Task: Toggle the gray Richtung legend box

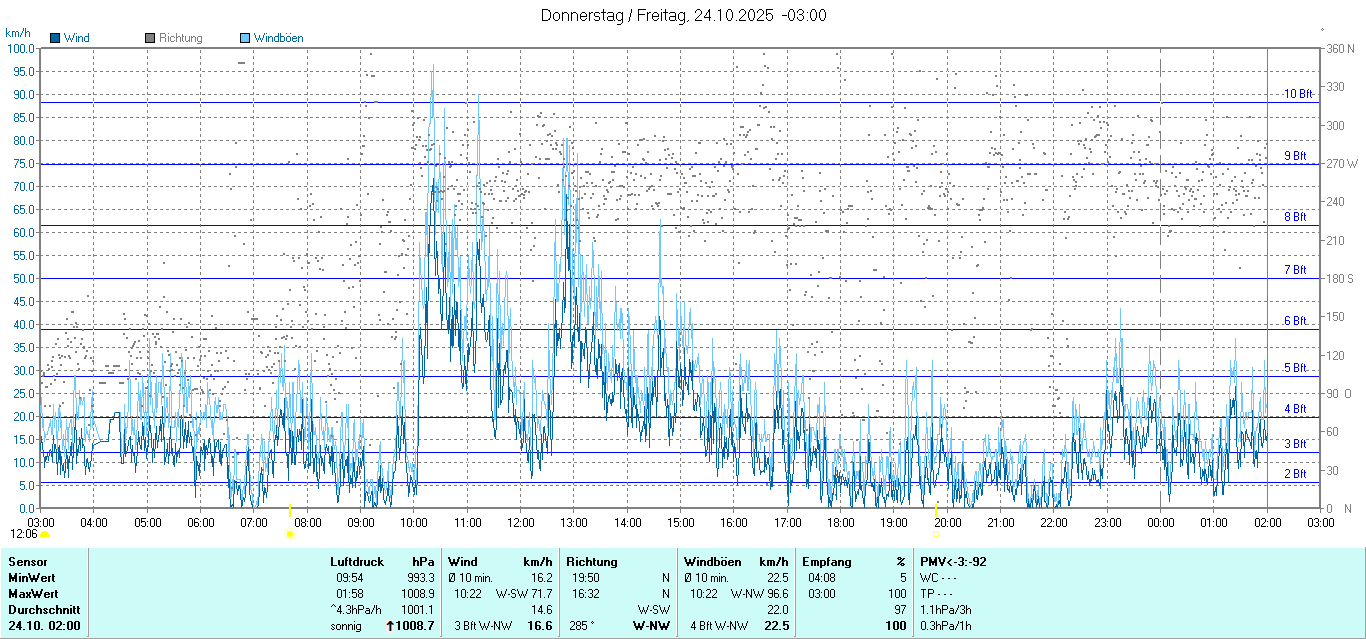Action: (x=150, y=38)
